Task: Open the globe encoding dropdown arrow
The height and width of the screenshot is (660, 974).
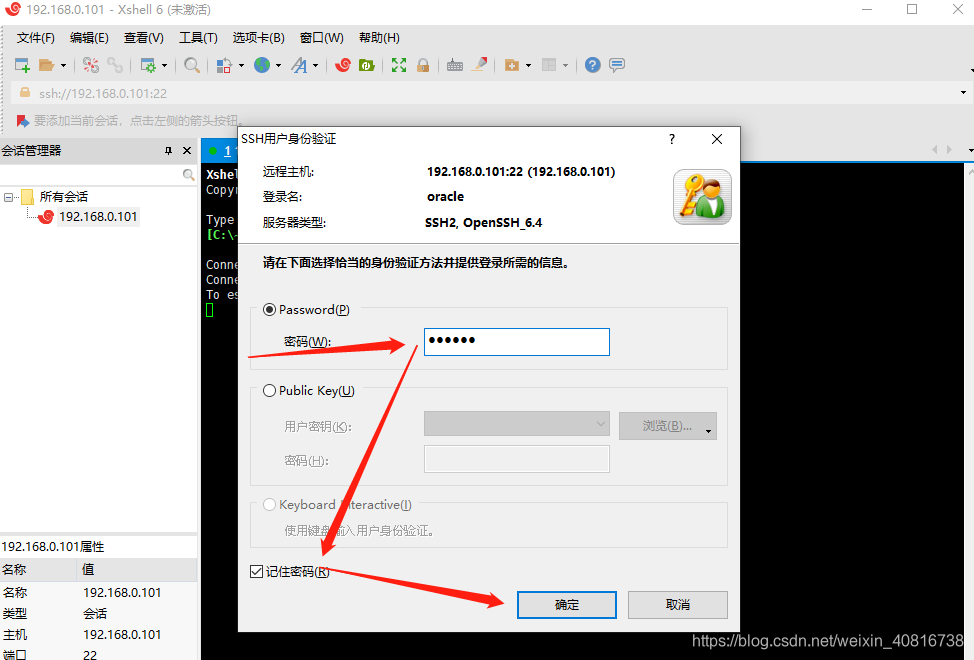Action: [x=278, y=65]
